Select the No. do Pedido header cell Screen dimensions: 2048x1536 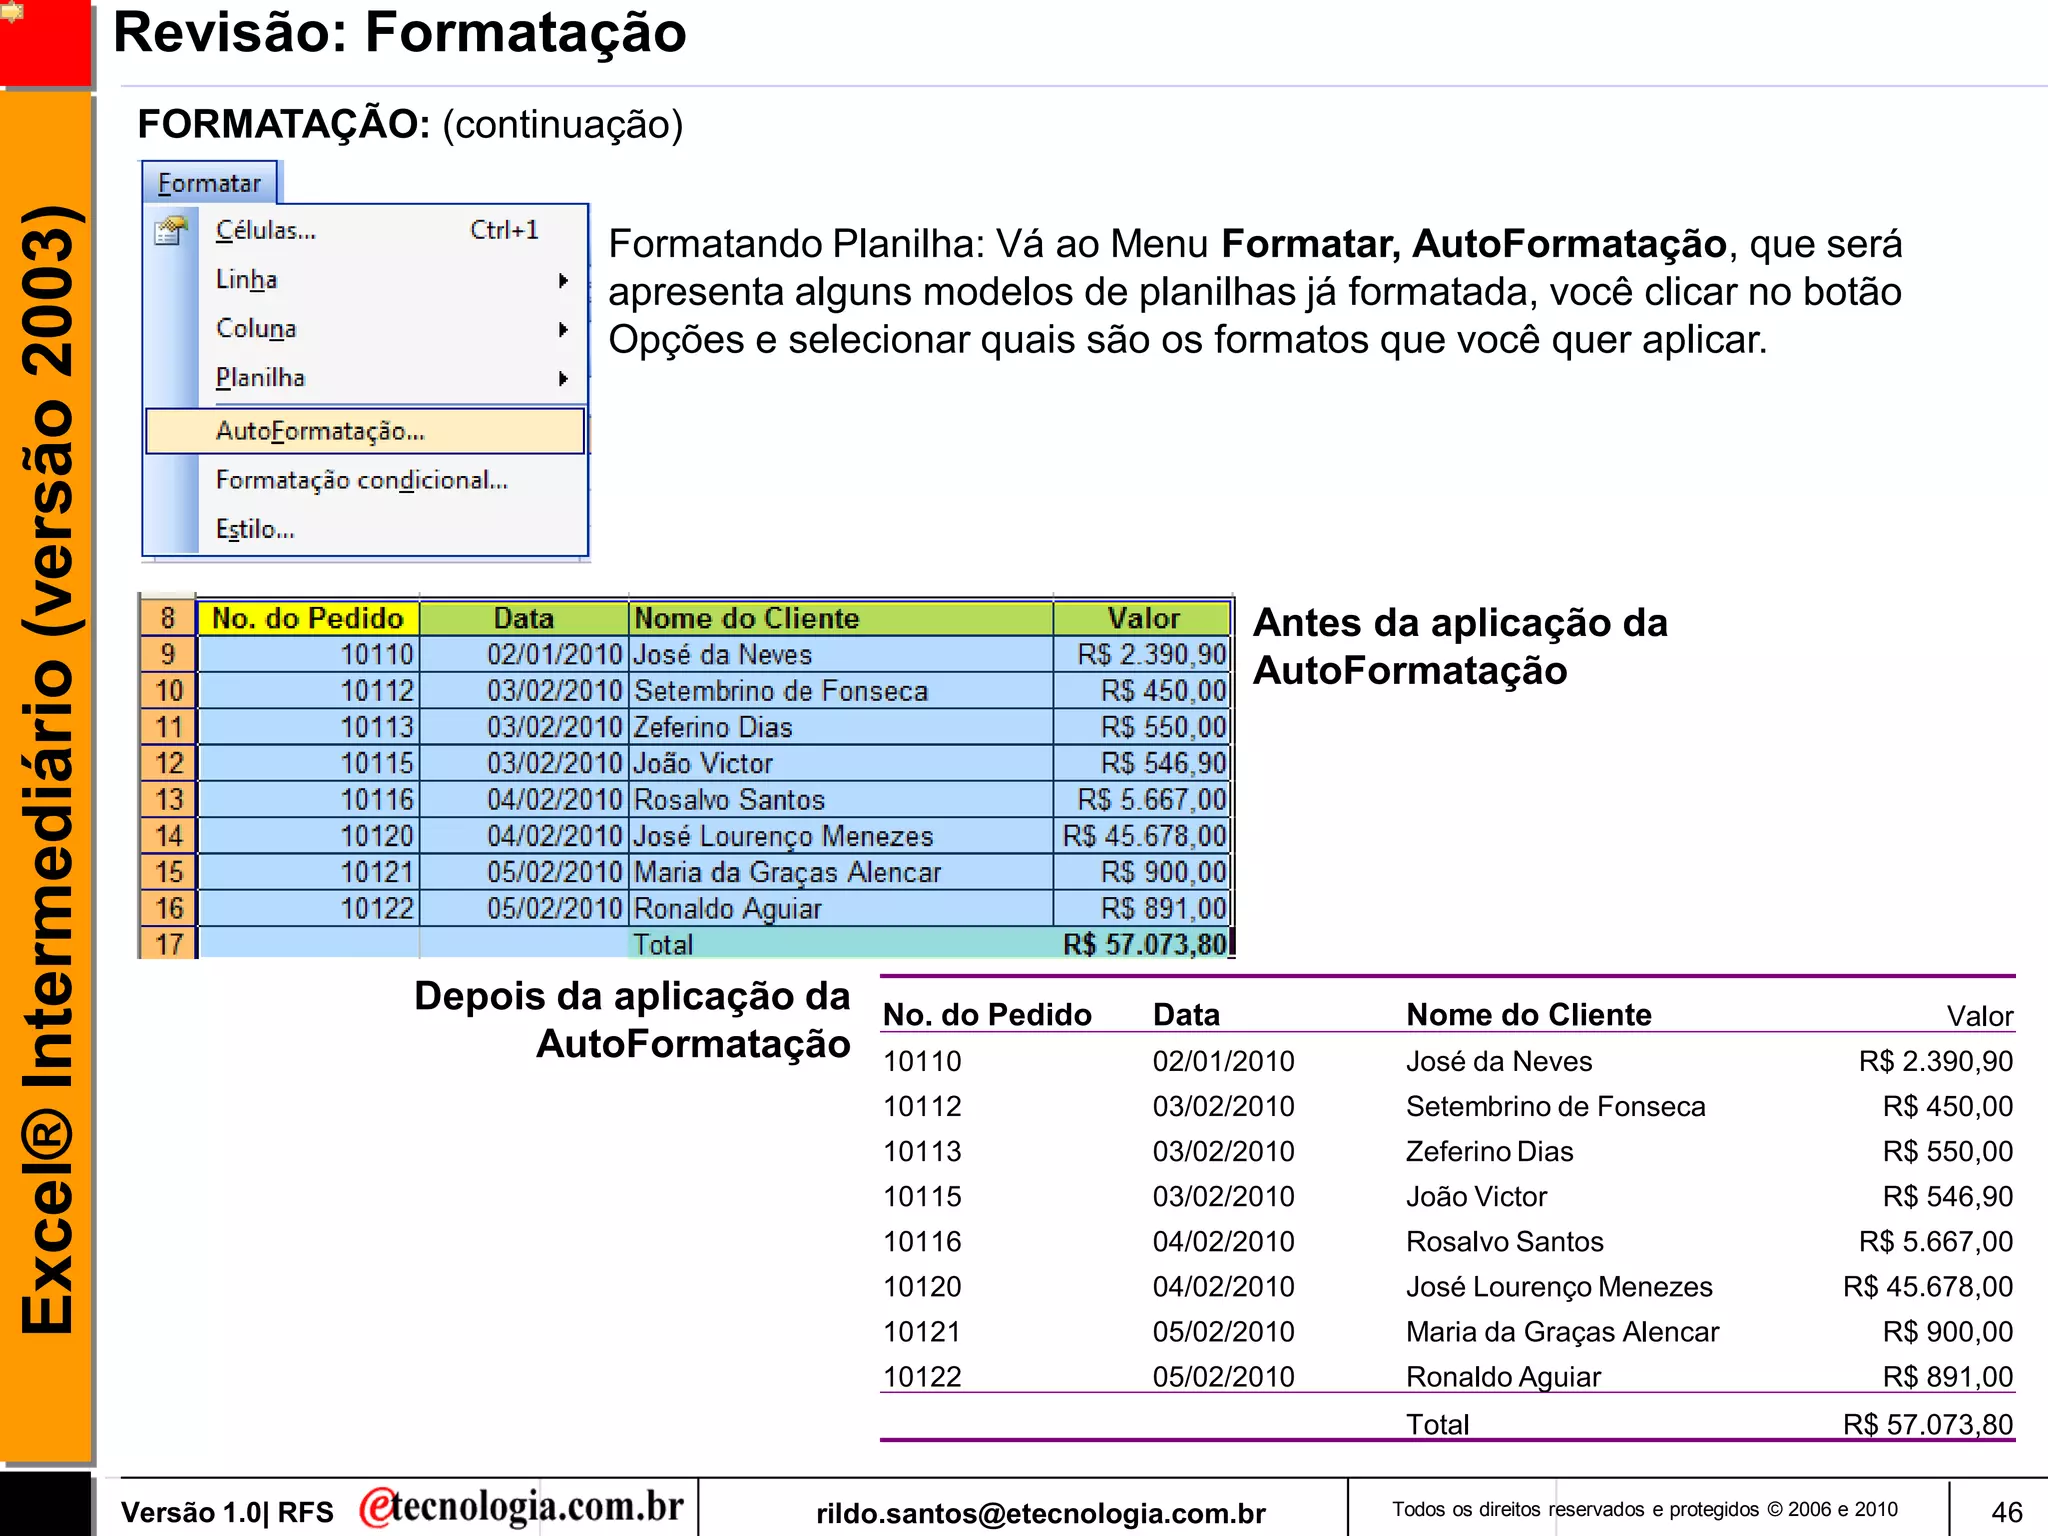[308, 618]
